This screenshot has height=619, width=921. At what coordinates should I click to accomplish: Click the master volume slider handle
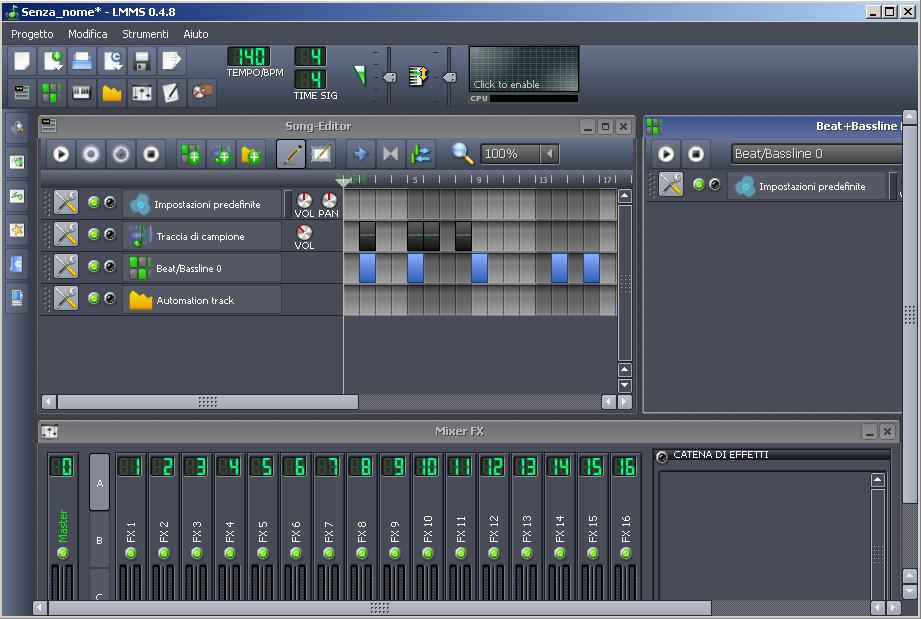[x=389, y=77]
